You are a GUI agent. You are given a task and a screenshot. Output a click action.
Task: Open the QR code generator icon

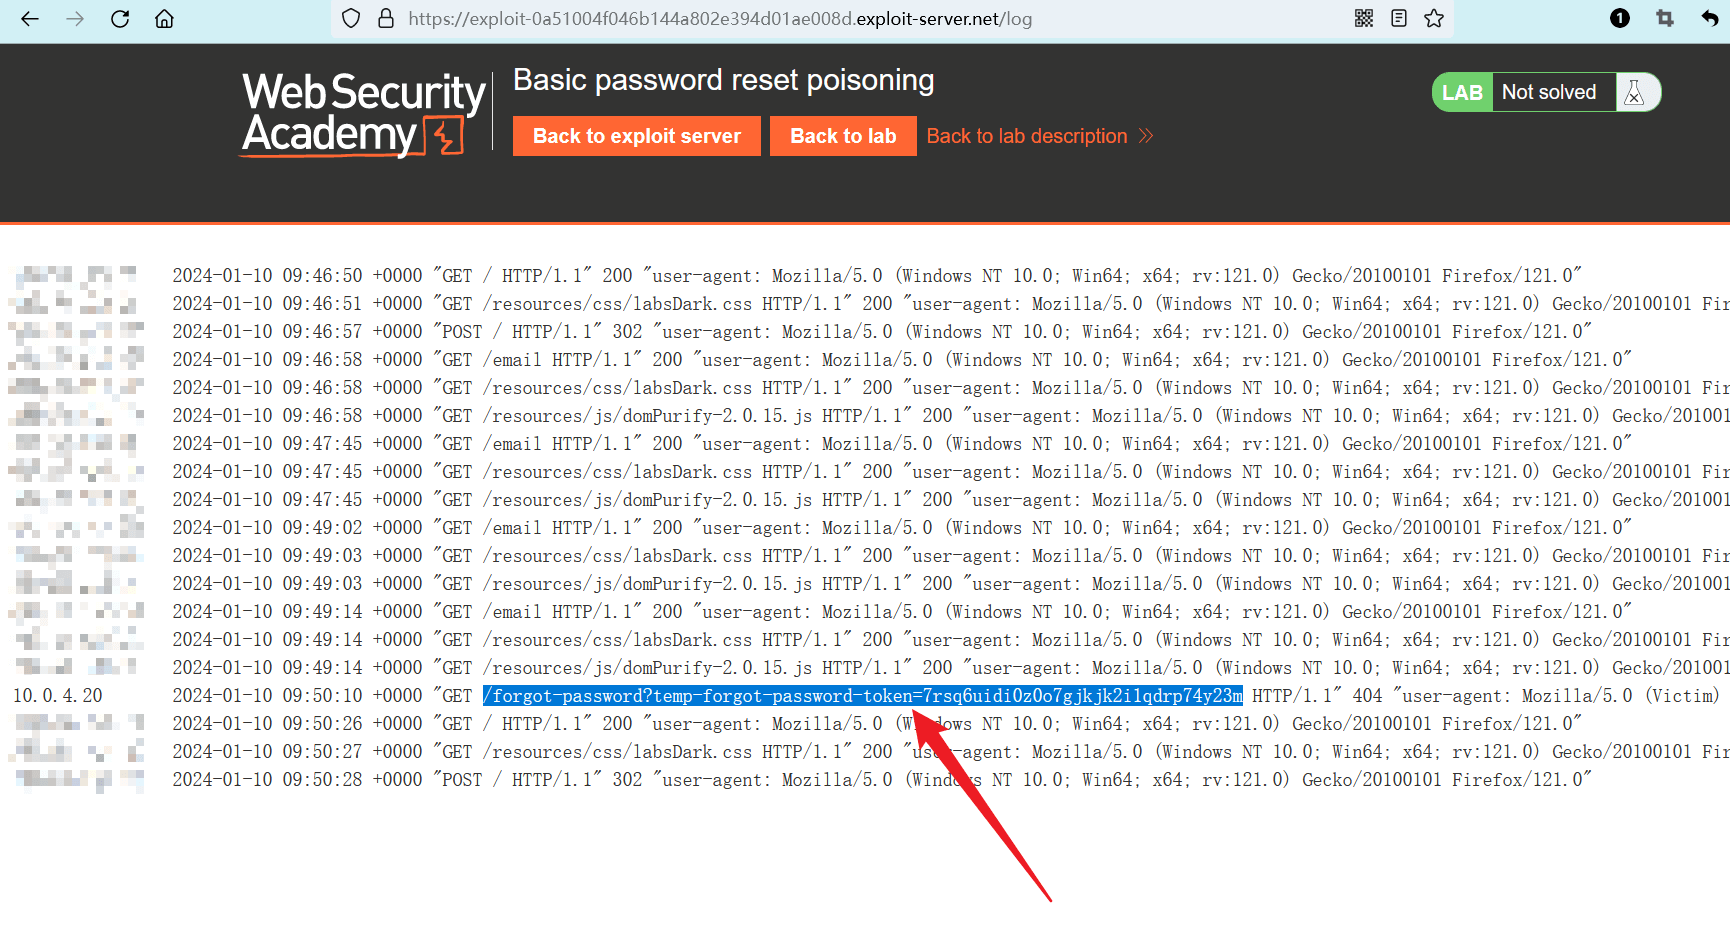pos(1364,19)
